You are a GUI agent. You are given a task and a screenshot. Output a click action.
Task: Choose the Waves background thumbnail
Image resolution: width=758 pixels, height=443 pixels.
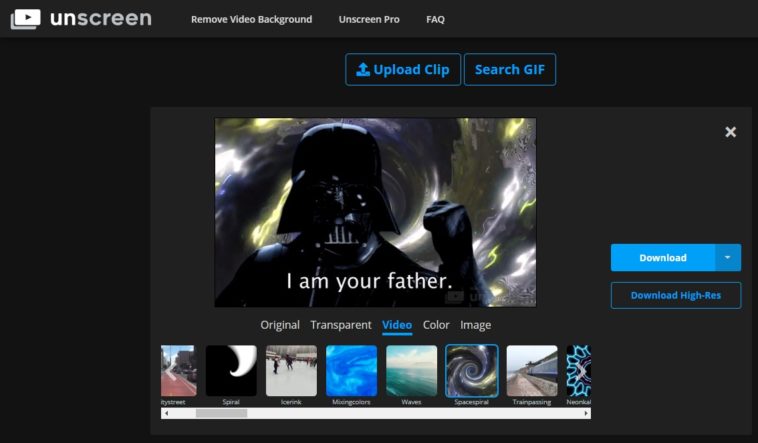point(411,371)
